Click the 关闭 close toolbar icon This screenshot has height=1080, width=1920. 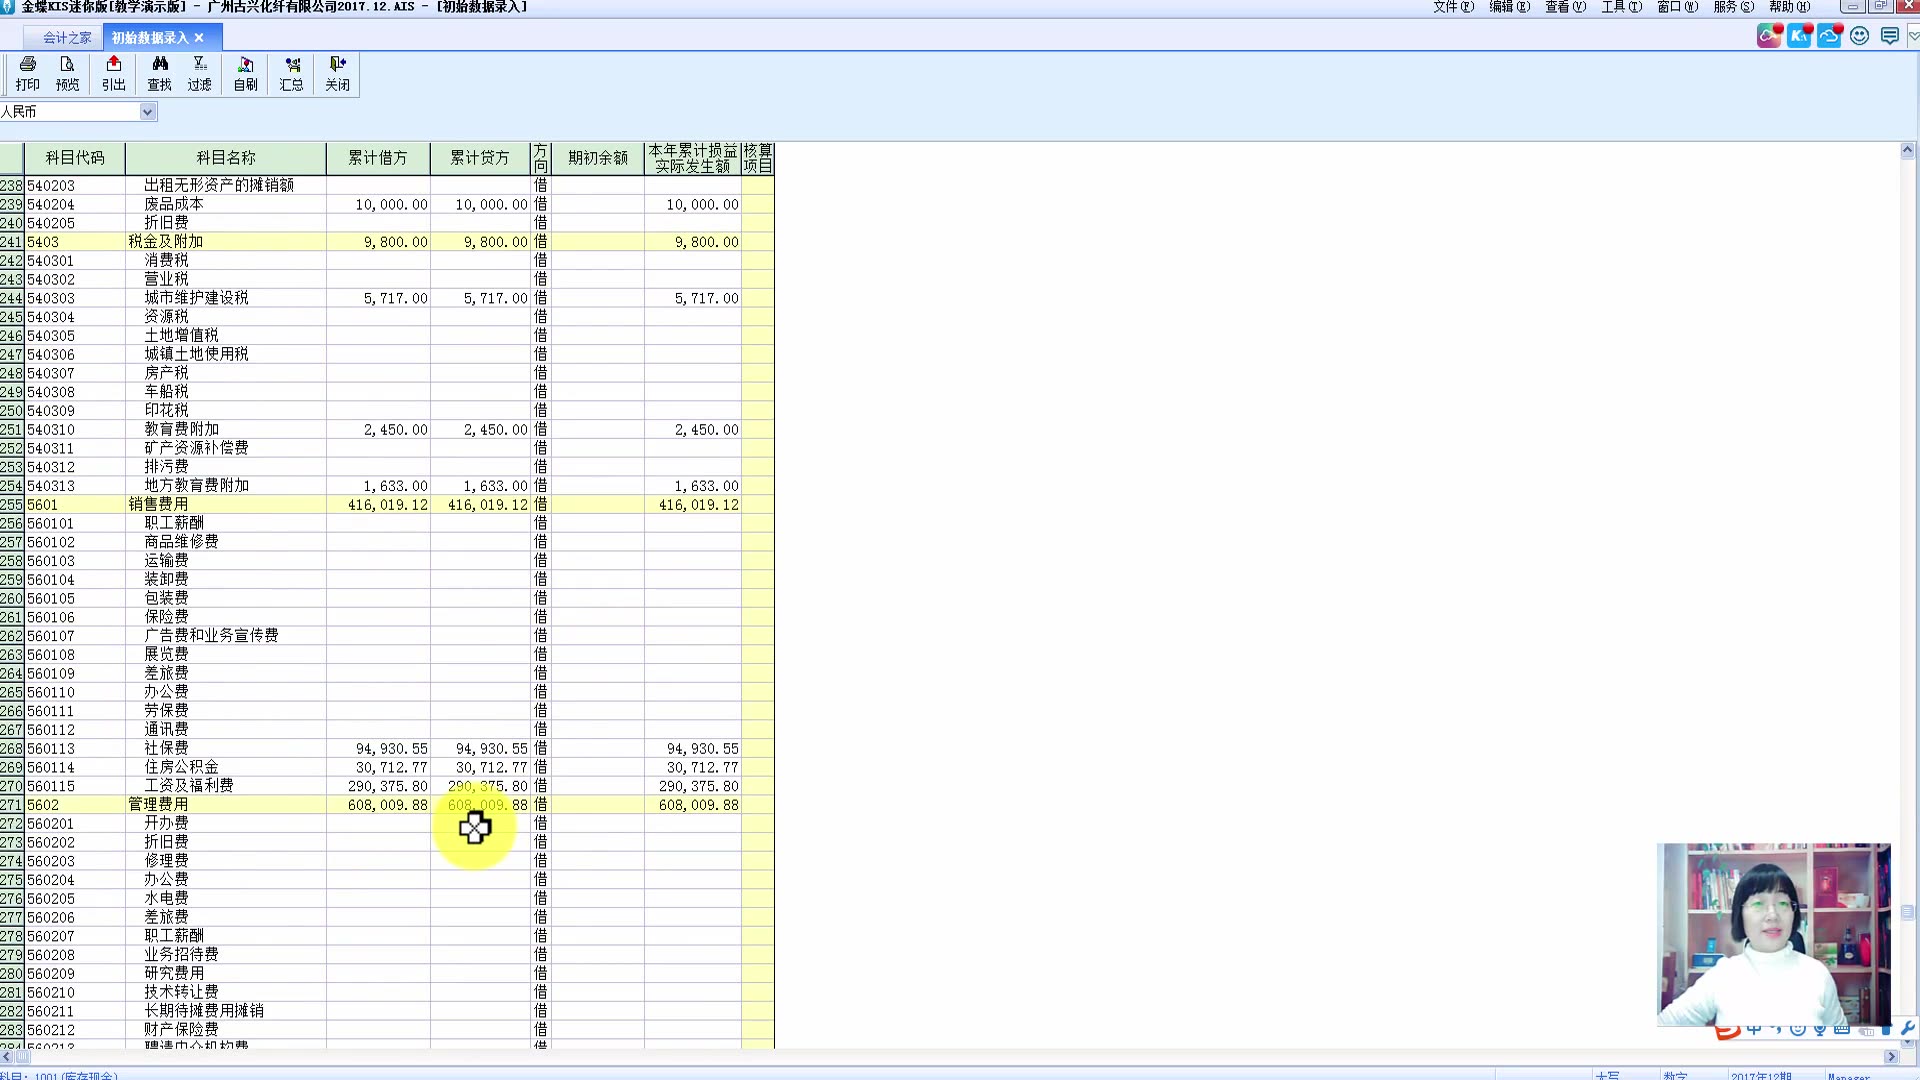click(x=337, y=73)
